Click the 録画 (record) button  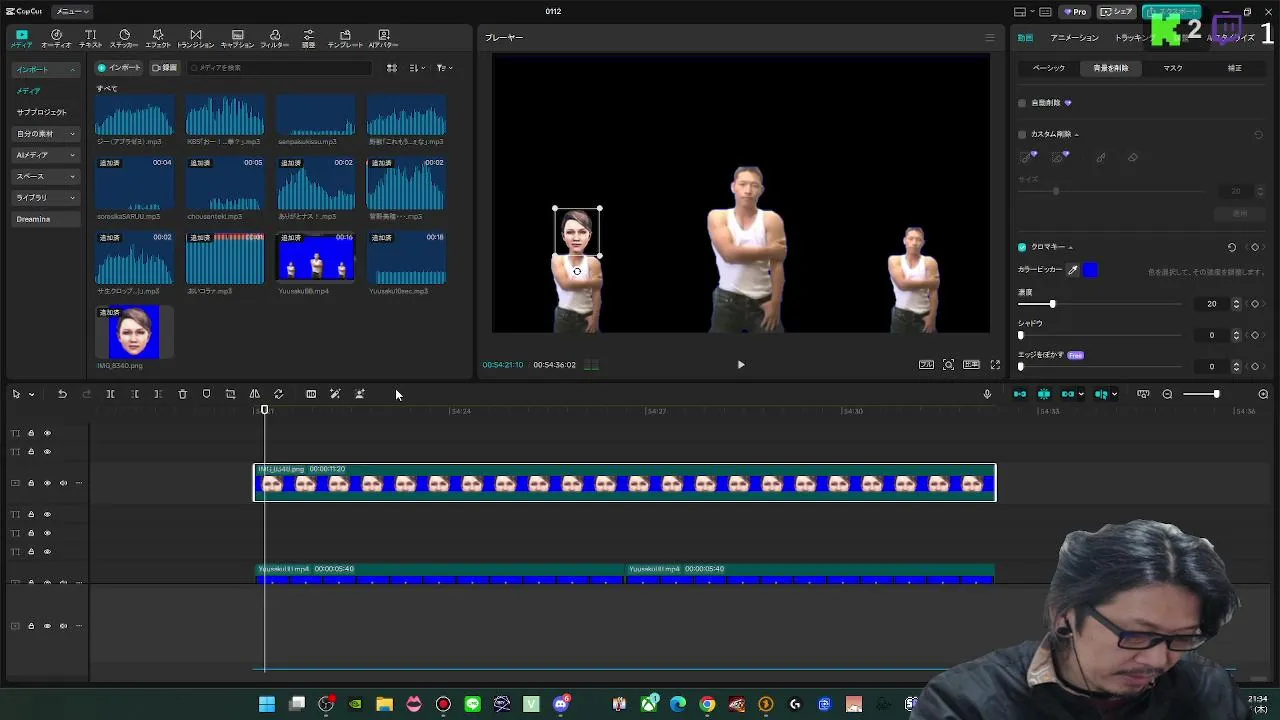tap(165, 68)
